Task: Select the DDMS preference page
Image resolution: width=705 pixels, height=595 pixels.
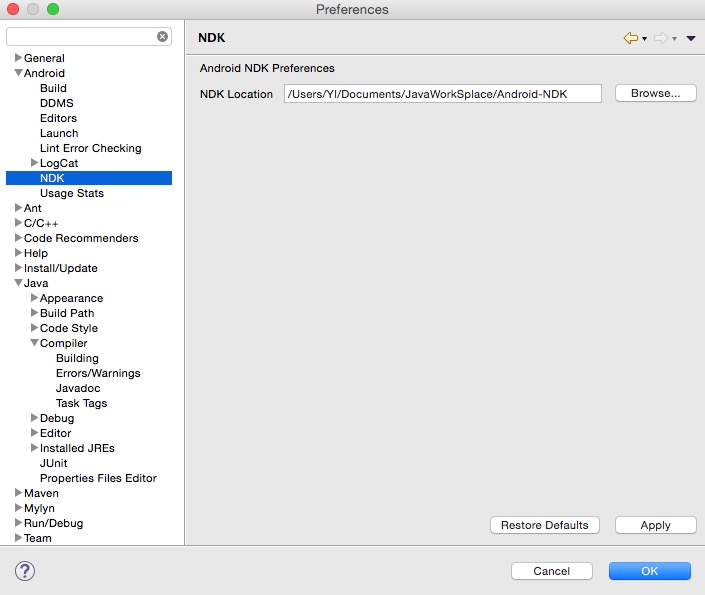Action: tap(56, 103)
